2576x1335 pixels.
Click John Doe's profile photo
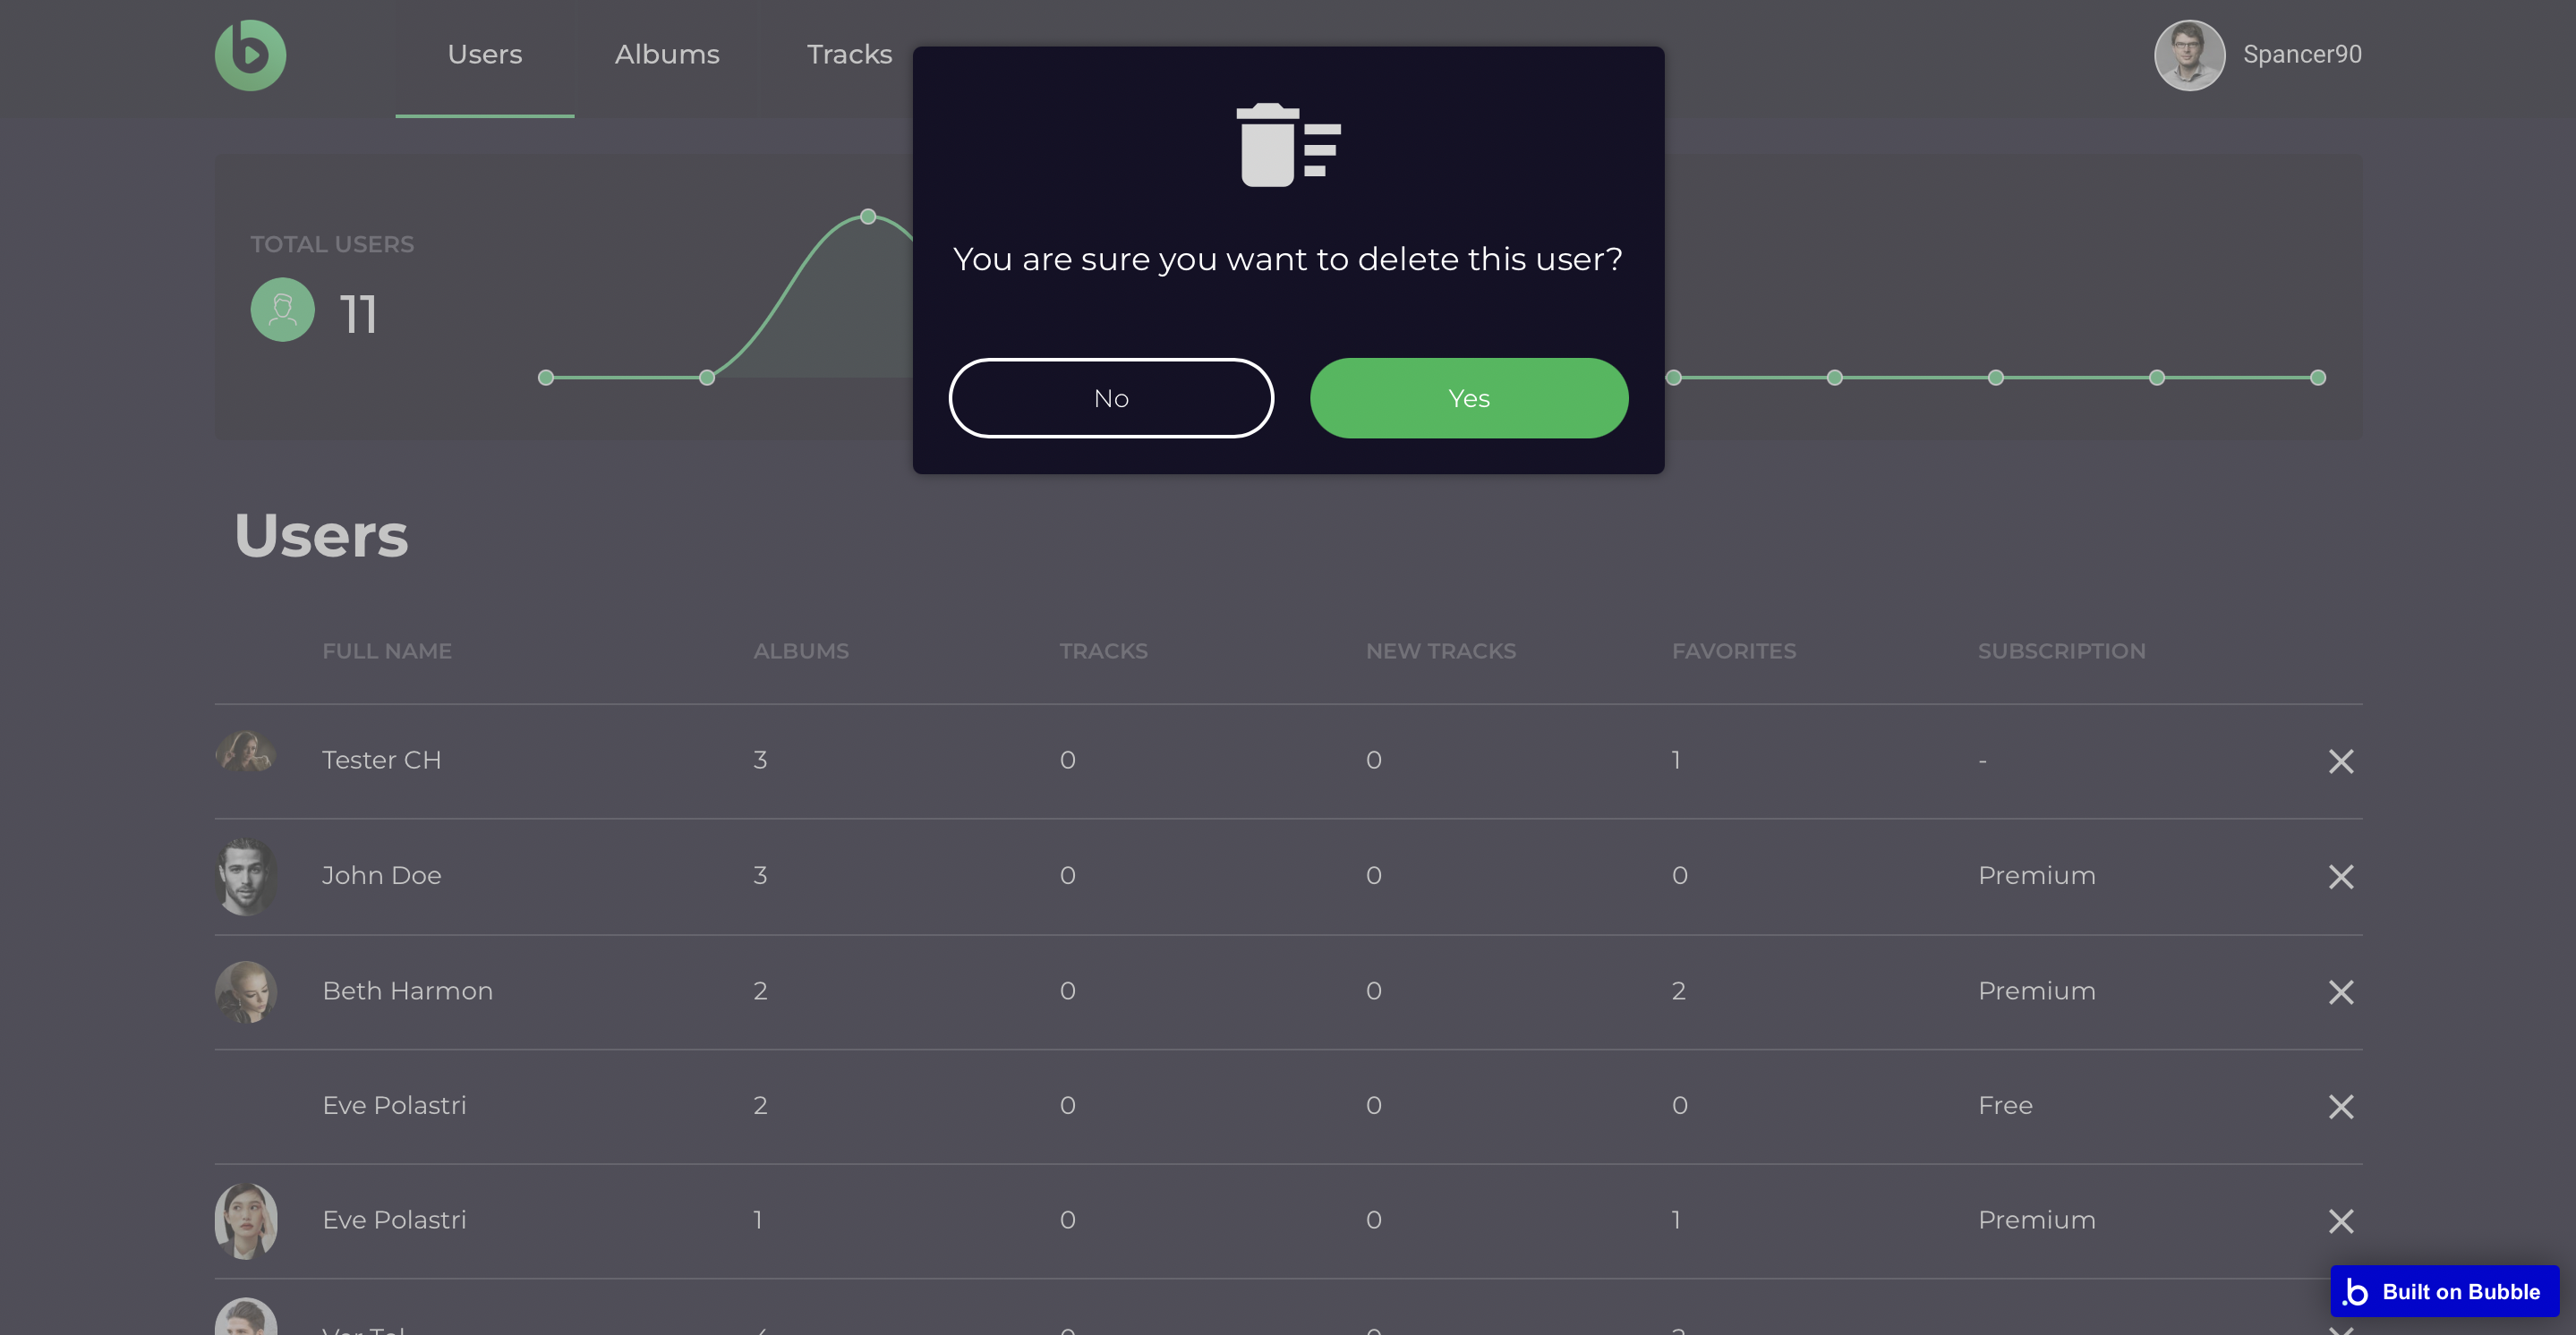(246, 877)
